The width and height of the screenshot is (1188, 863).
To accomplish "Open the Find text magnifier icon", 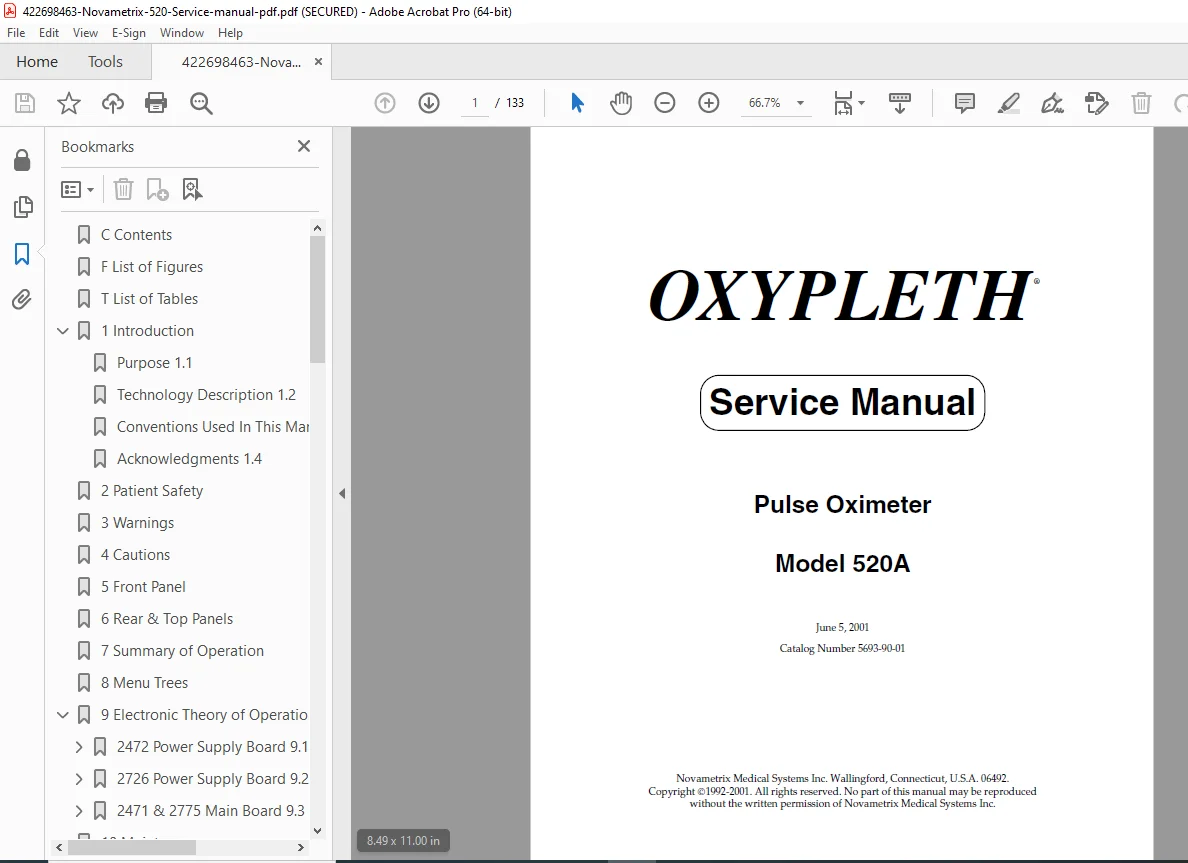I will pyautogui.click(x=201, y=103).
